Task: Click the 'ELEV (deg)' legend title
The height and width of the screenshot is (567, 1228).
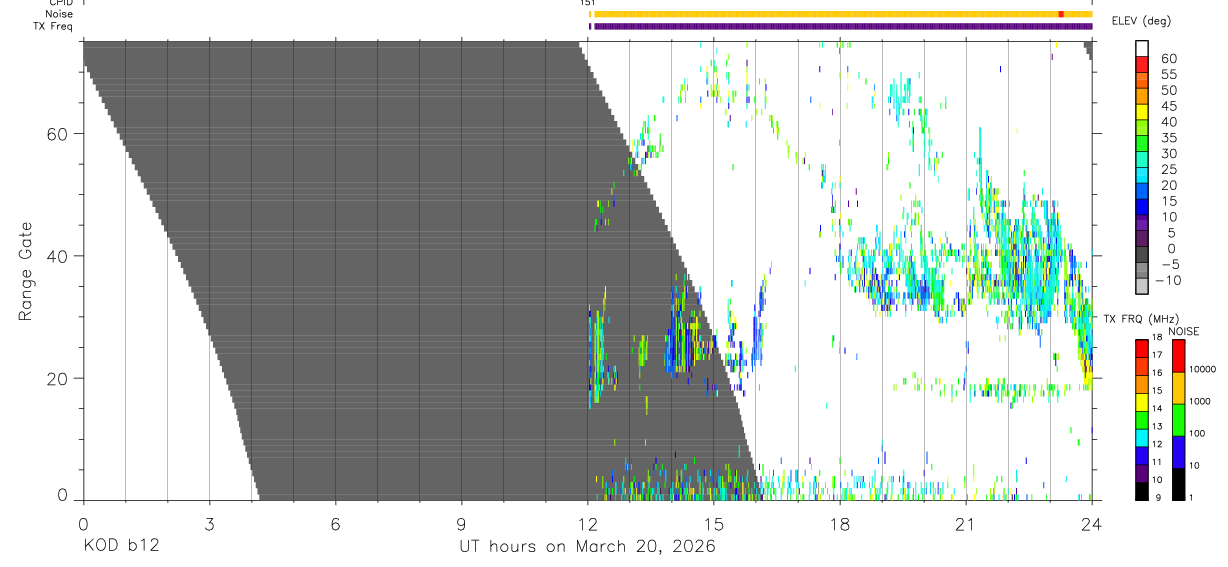Action: click(1141, 21)
